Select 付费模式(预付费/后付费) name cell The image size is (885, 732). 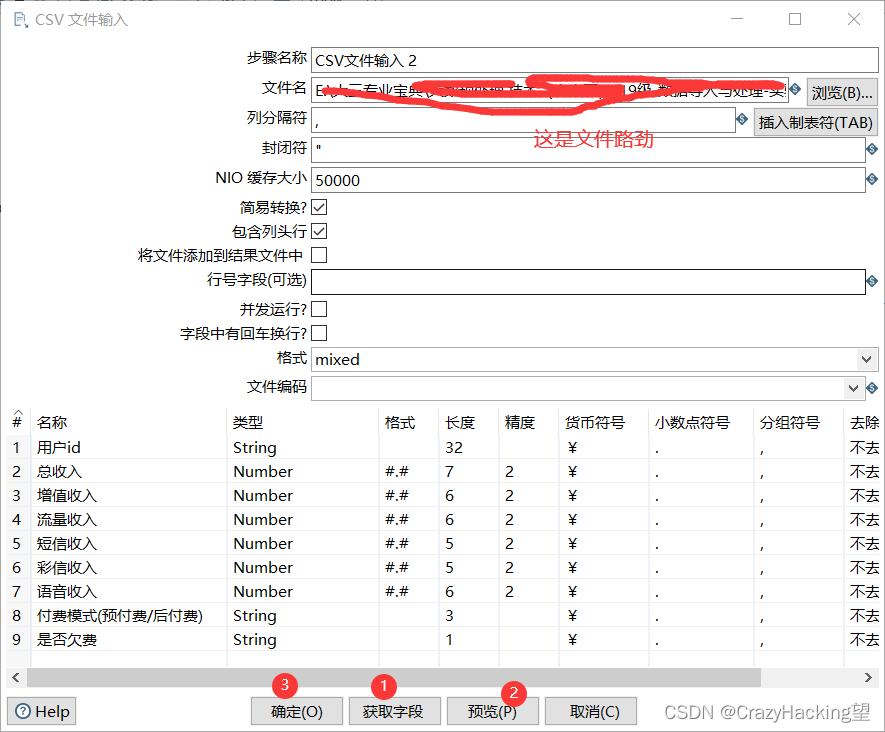point(129,615)
